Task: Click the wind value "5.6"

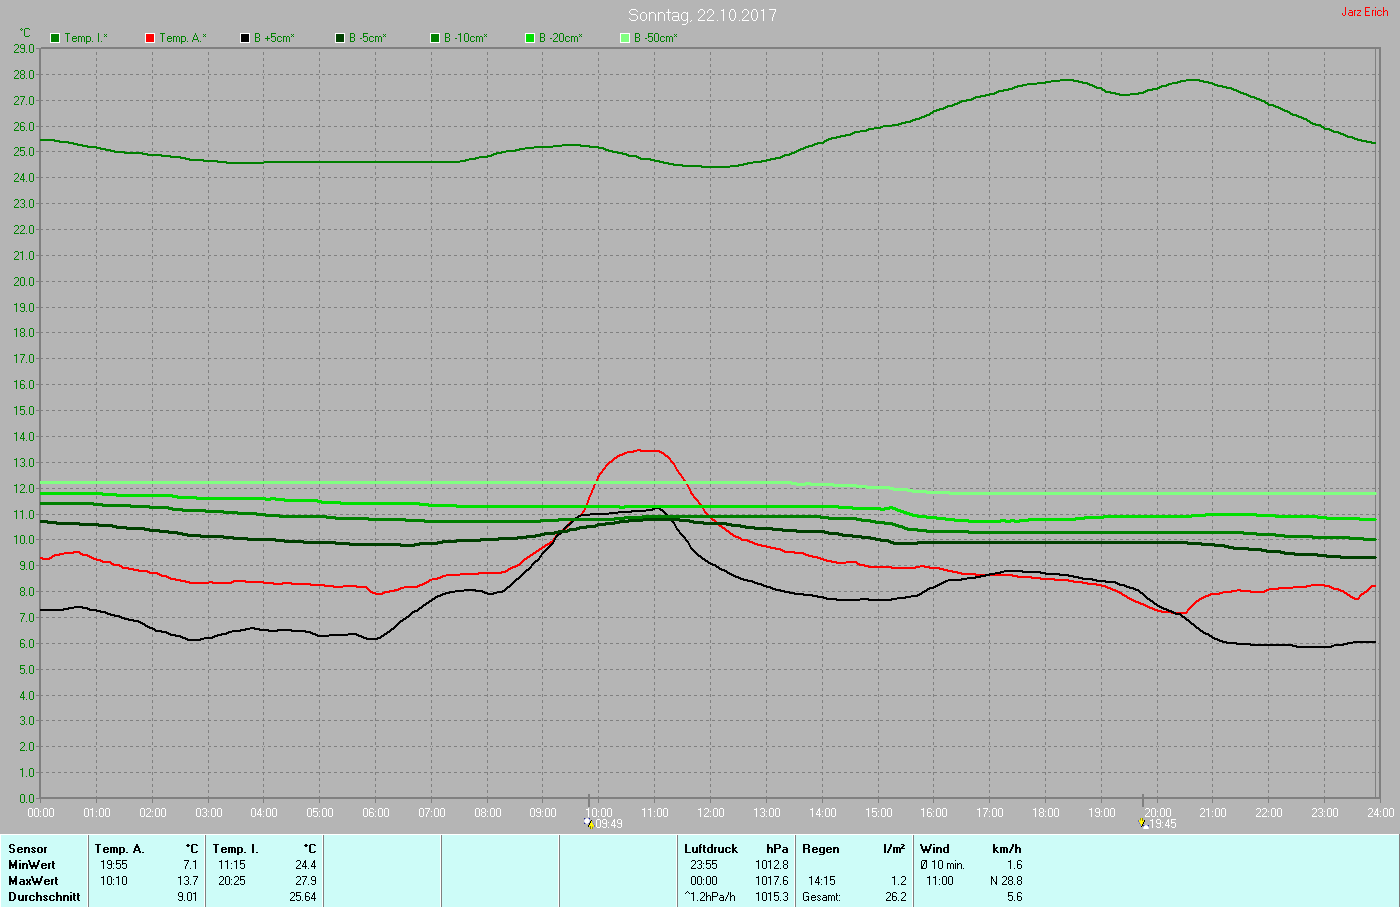Action: coord(1015,897)
